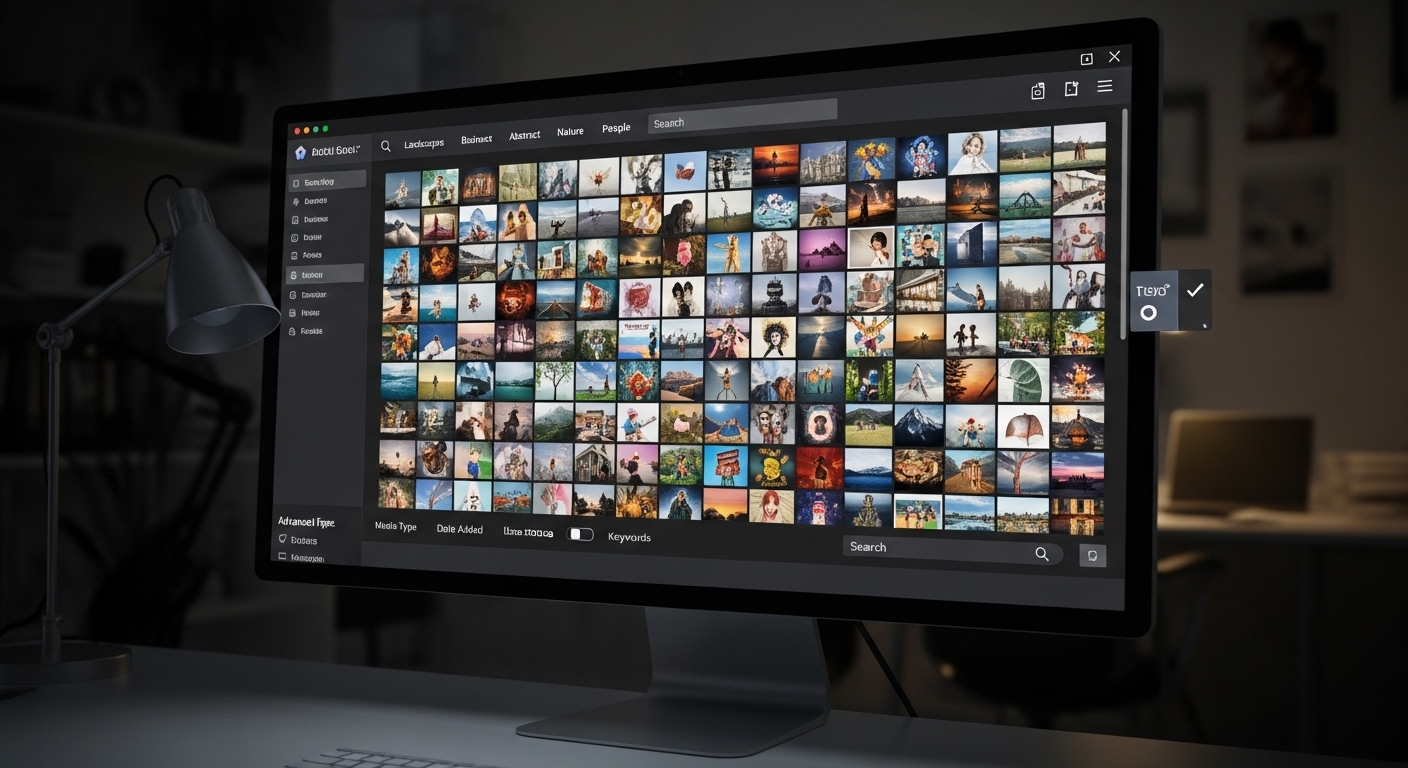Tick the first checkbox under Advanced filters in sidebar
This screenshot has height=768, width=1408.
pos(282,540)
